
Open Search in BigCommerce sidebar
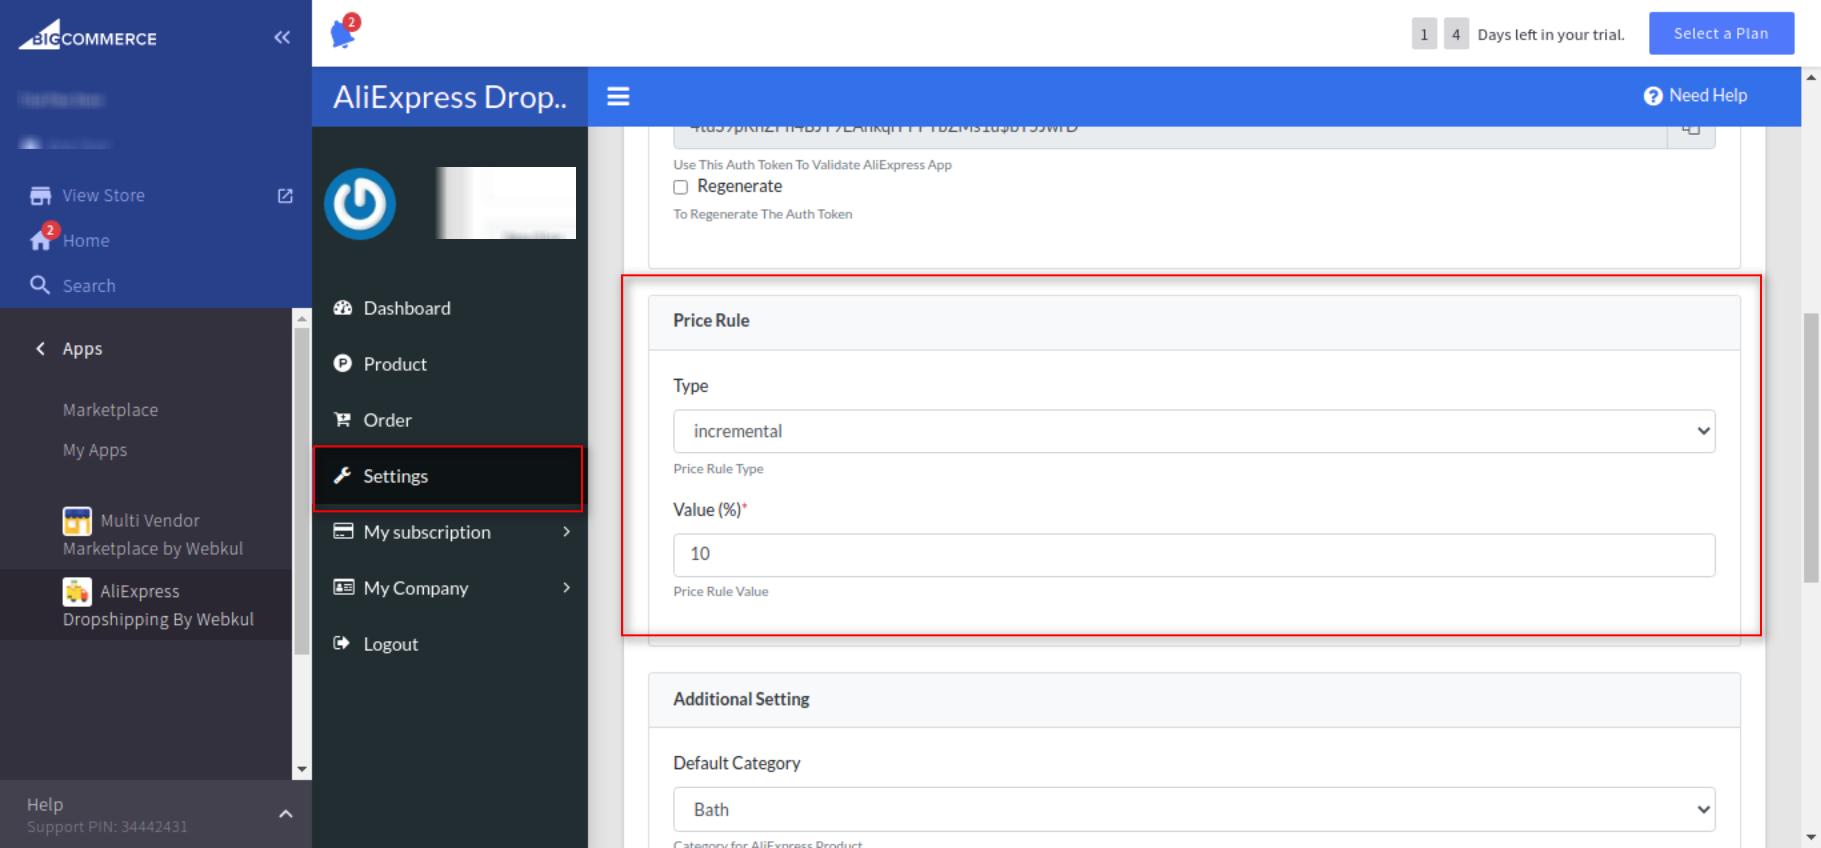89,286
